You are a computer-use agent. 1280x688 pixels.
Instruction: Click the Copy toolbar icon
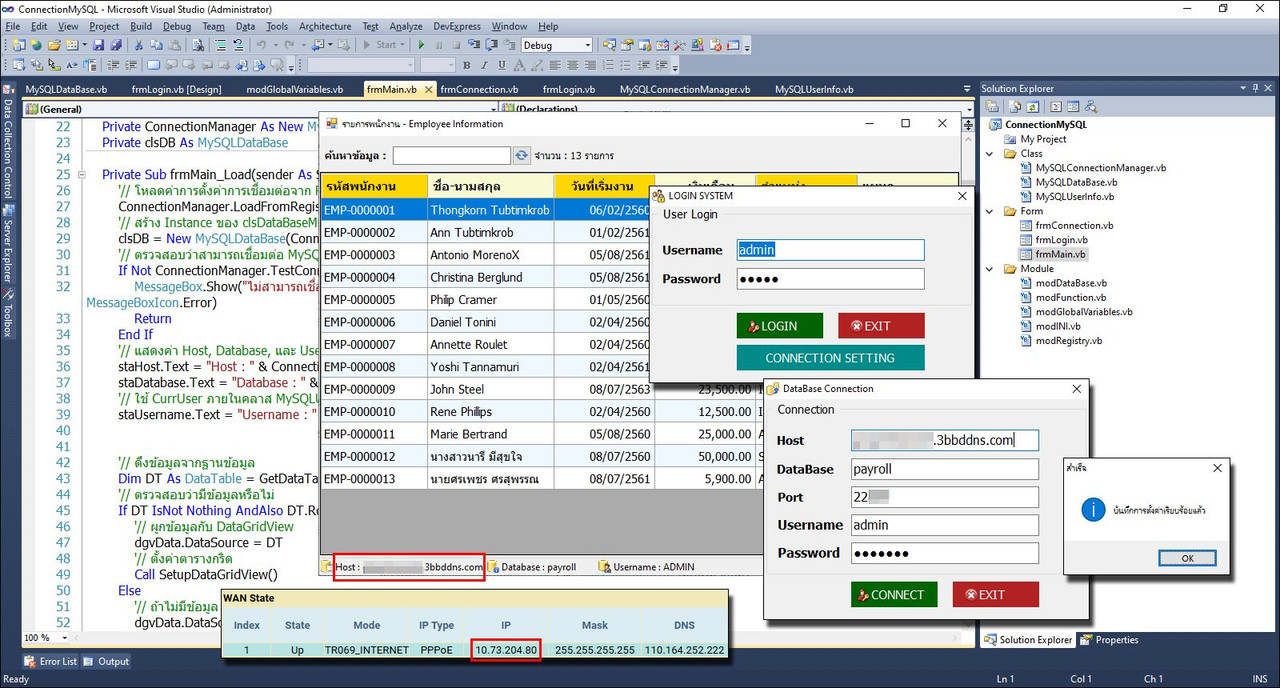click(x=157, y=45)
